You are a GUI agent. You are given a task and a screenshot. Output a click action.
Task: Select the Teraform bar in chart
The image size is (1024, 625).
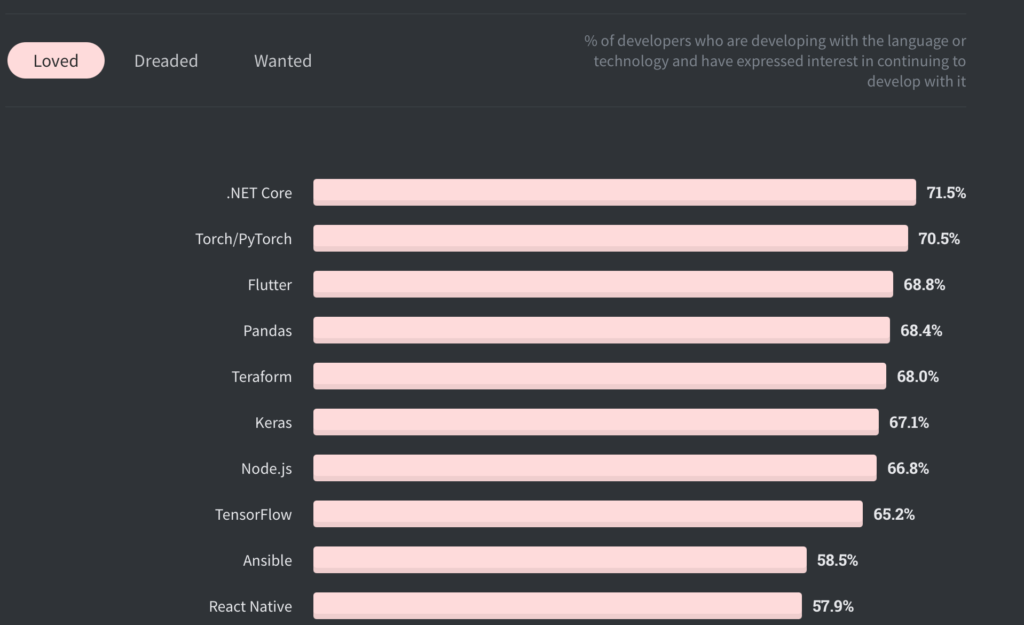click(599, 376)
